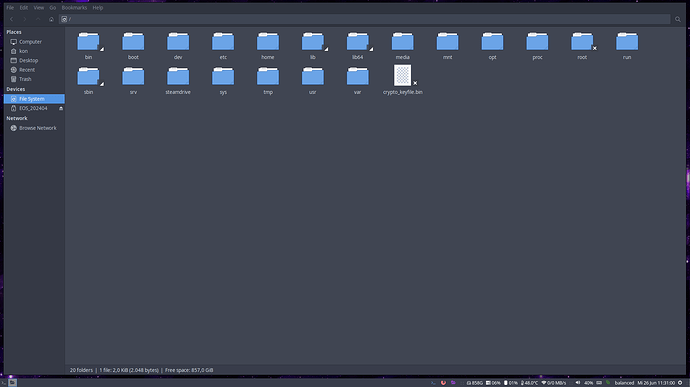Go back with the left arrow button
Image resolution: width=690 pixels, height=387 pixels.
point(12,19)
